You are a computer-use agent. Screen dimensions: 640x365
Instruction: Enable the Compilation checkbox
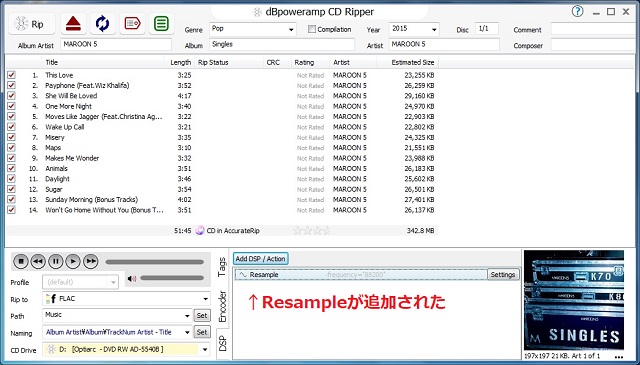point(312,29)
